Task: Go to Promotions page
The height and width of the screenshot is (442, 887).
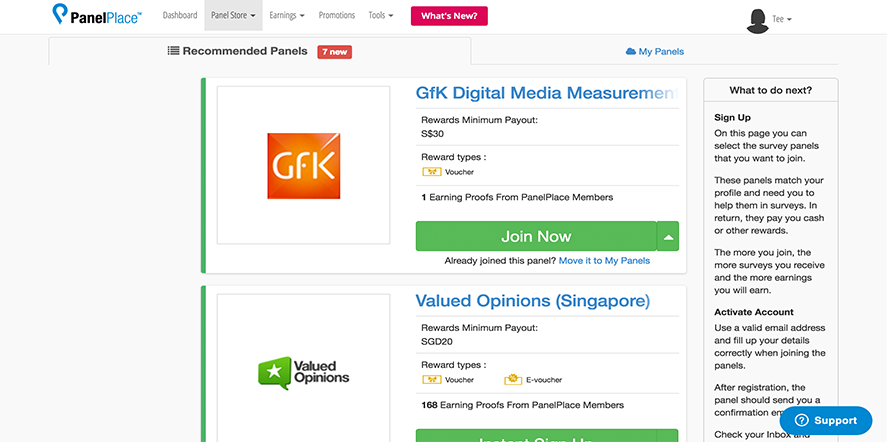Action: [337, 15]
